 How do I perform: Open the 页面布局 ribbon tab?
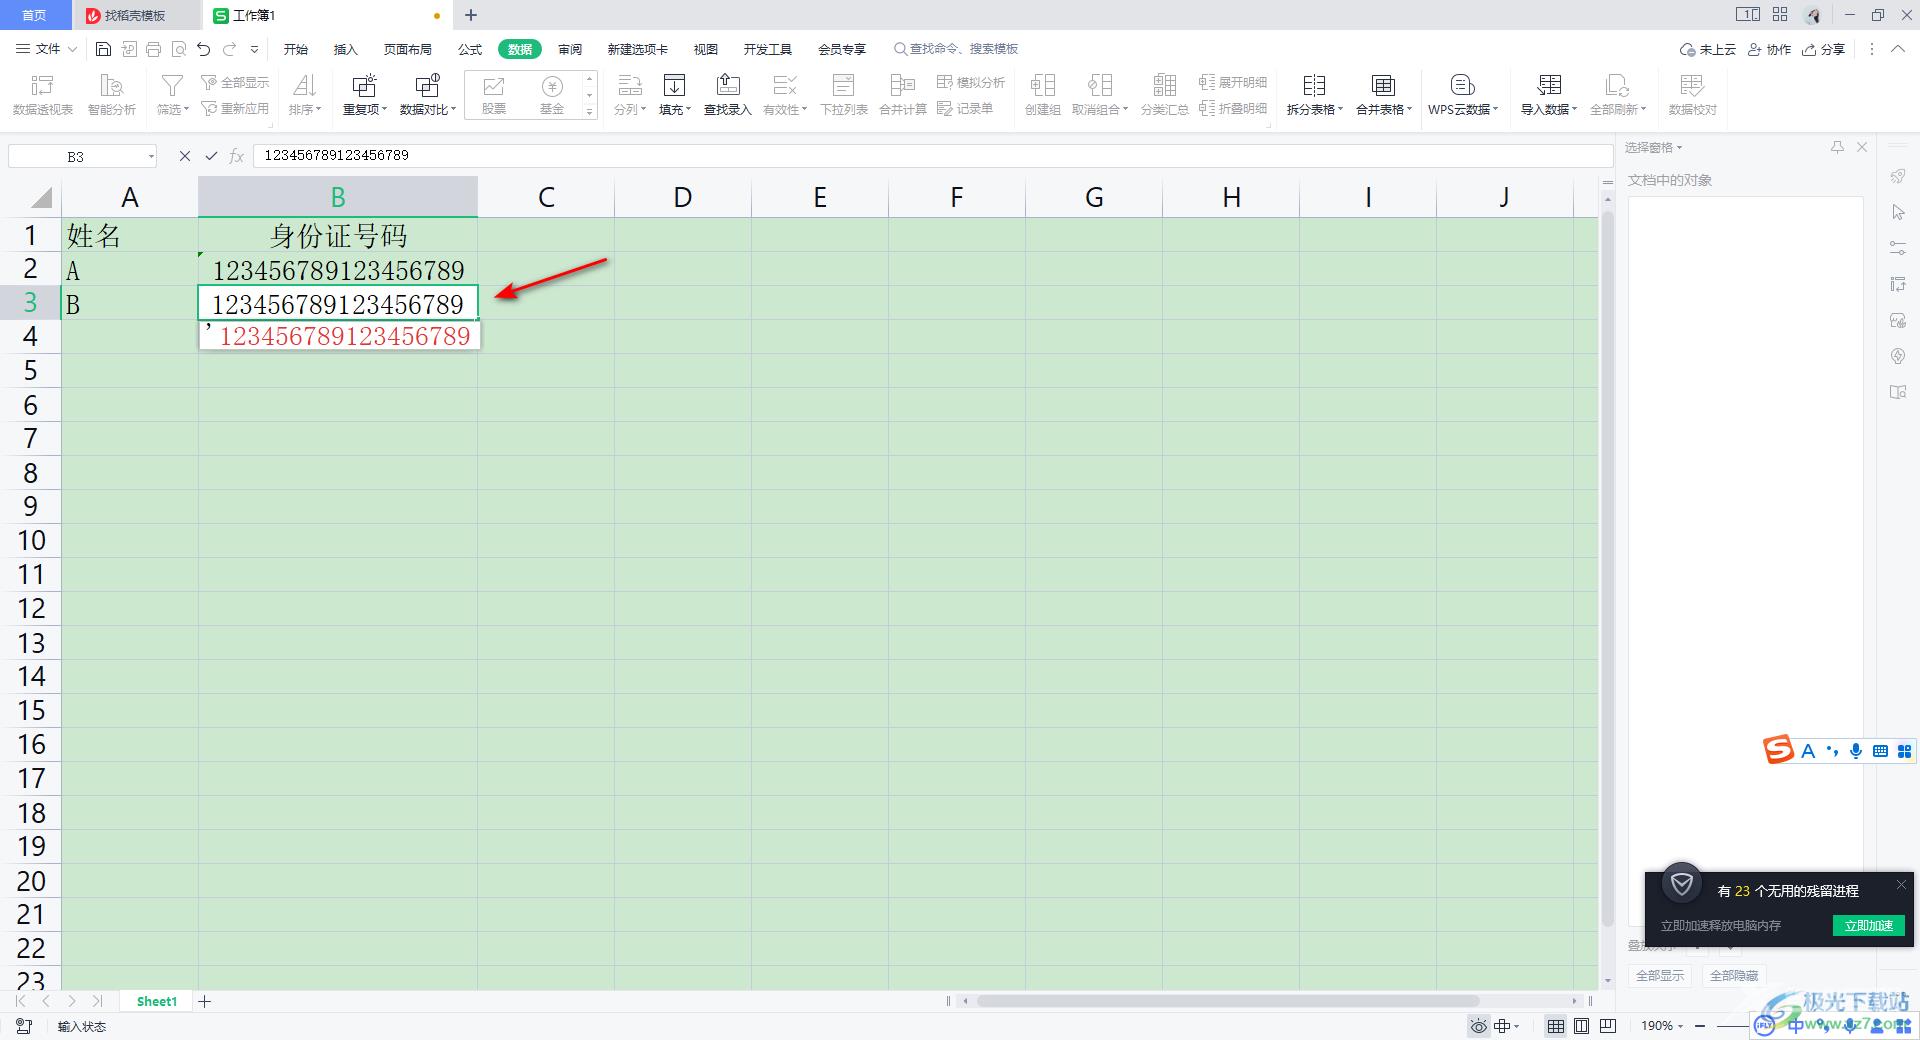tap(408, 49)
